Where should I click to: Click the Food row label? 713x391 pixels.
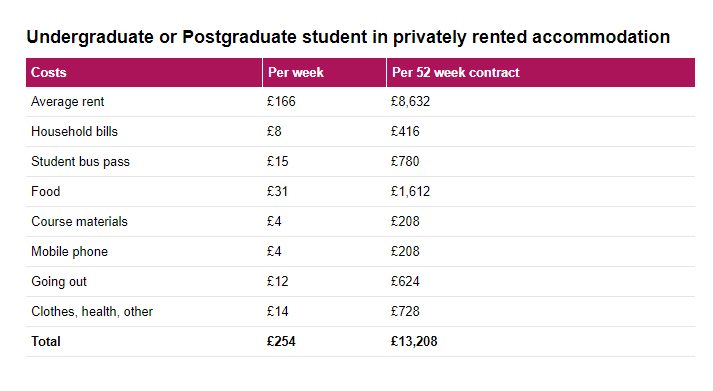(45, 191)
